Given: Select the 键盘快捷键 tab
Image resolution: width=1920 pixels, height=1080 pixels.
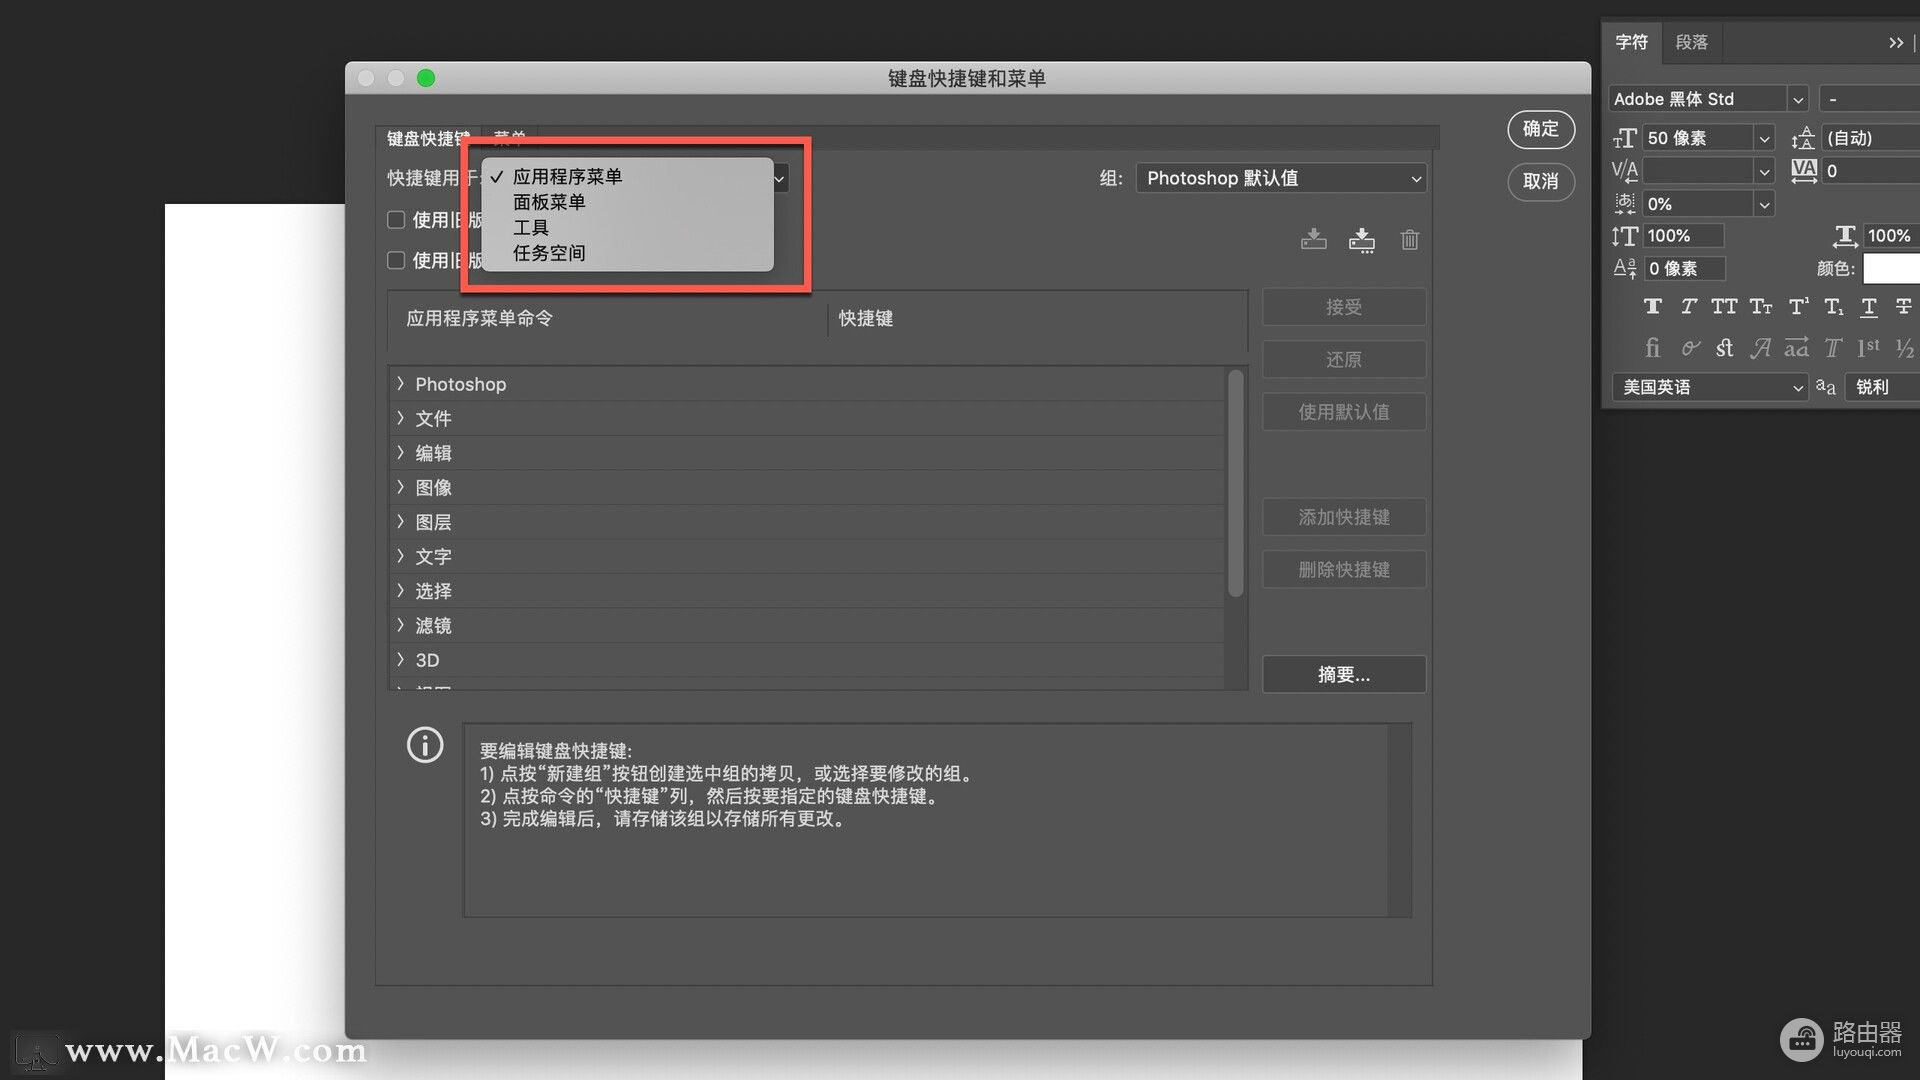Looking at the screenshot, I should coord(427,138).
